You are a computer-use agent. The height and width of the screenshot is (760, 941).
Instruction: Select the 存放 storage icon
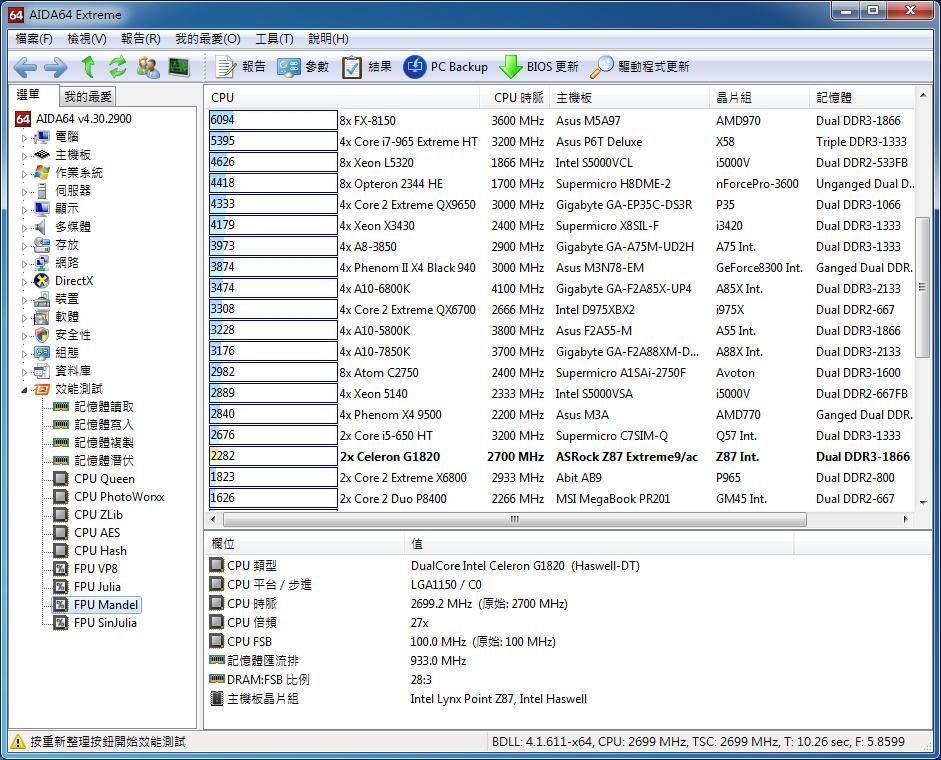point(41,245)
